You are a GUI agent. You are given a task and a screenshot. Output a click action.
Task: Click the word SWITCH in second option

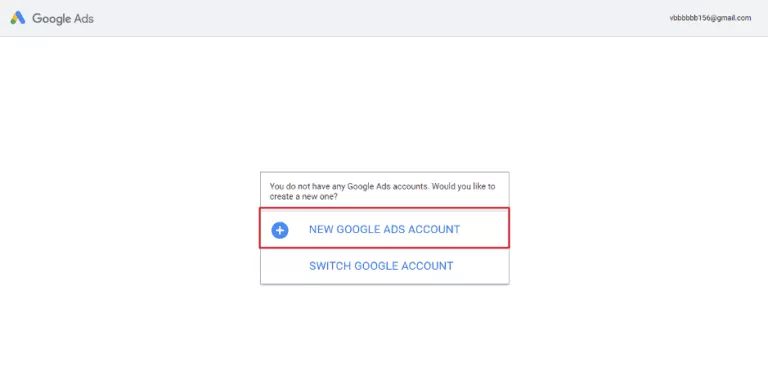coord(330,266)
